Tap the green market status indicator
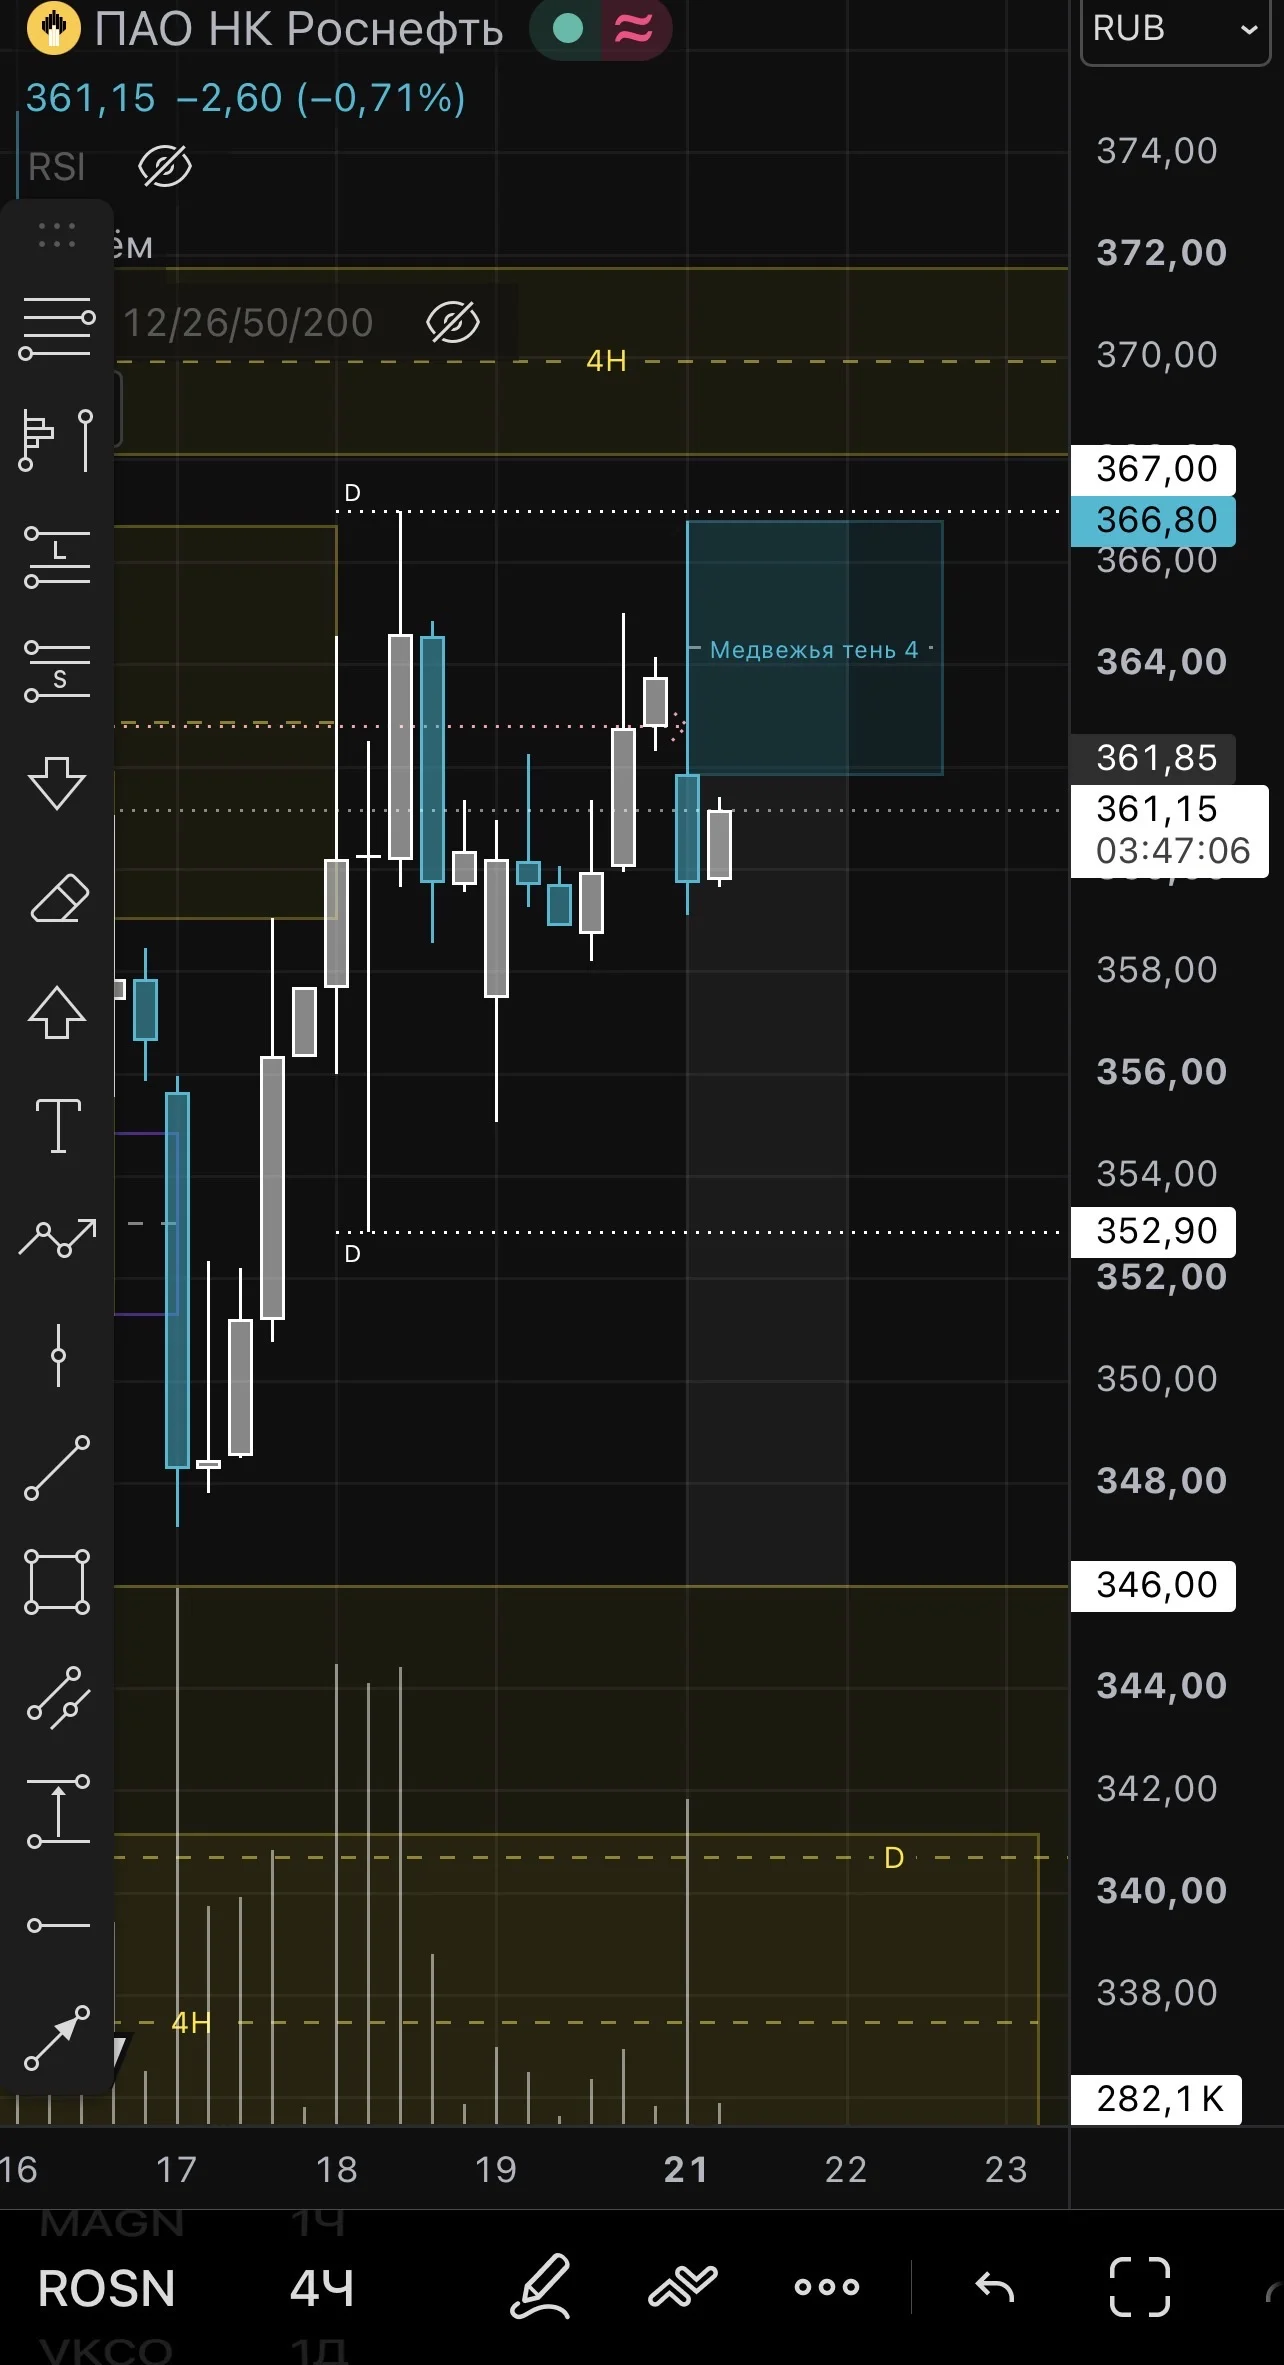 pyautogui.click(x=568, y=28)
